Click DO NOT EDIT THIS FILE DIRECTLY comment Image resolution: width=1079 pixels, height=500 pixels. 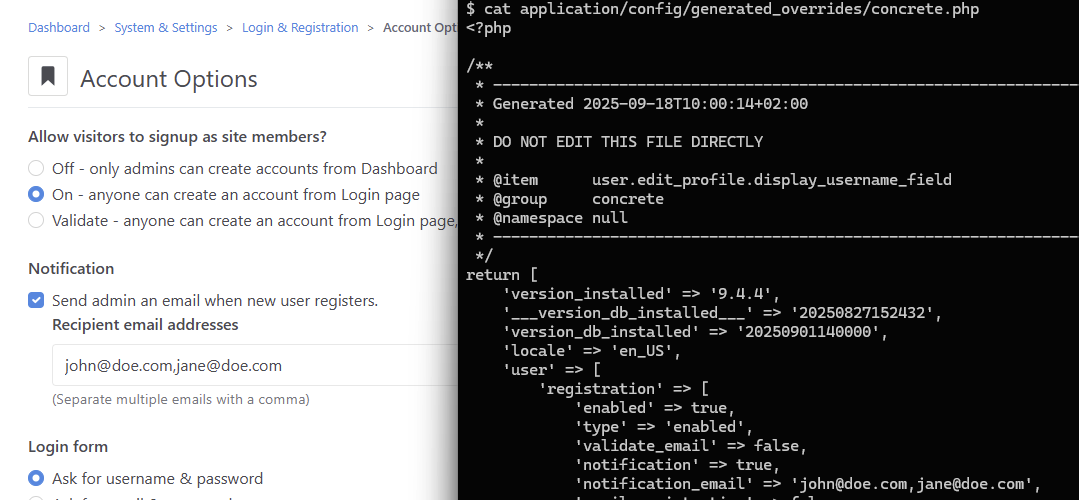(627, 142)
